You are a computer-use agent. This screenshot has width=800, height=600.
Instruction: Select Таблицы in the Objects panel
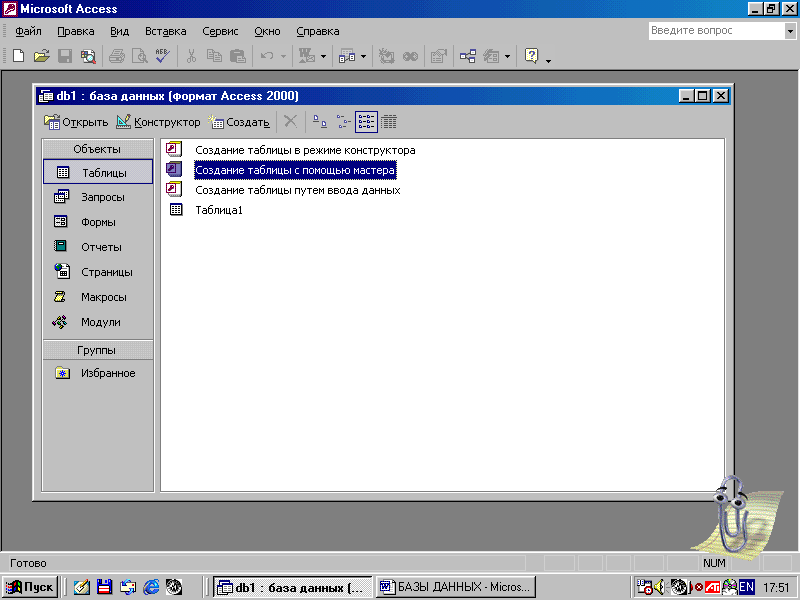[98, 172]
